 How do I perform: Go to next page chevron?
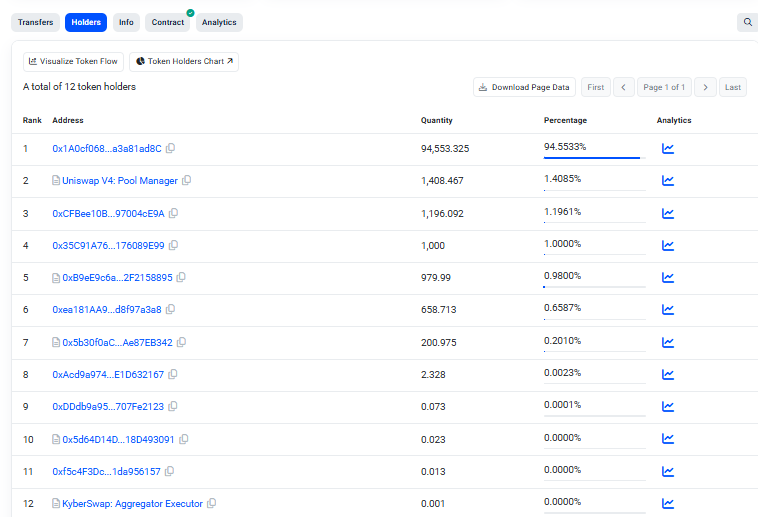pyautogui.click(x=705, y=88)
